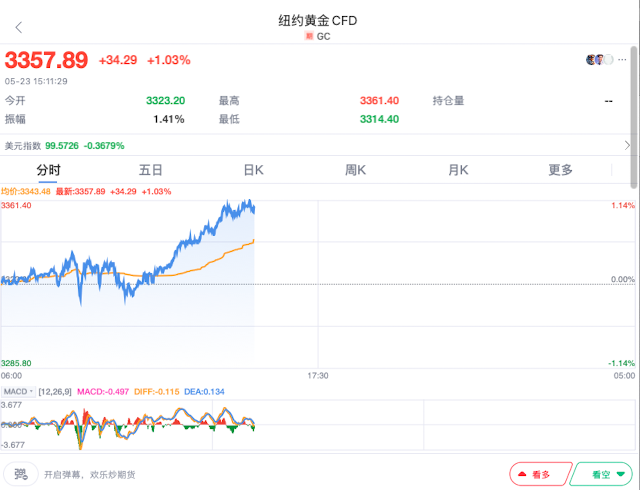Click the red bullish icon on 看多
Screen dimensions: 640x490
click(524, 474)
